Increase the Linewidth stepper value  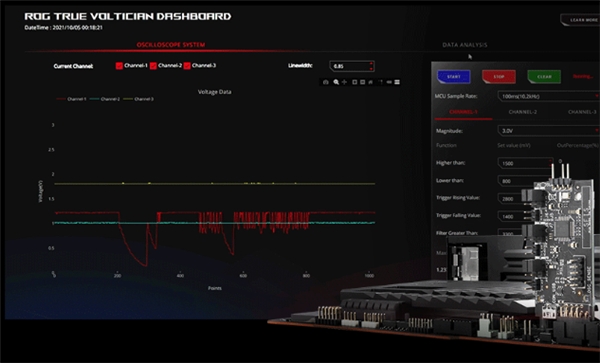point(371,63)
